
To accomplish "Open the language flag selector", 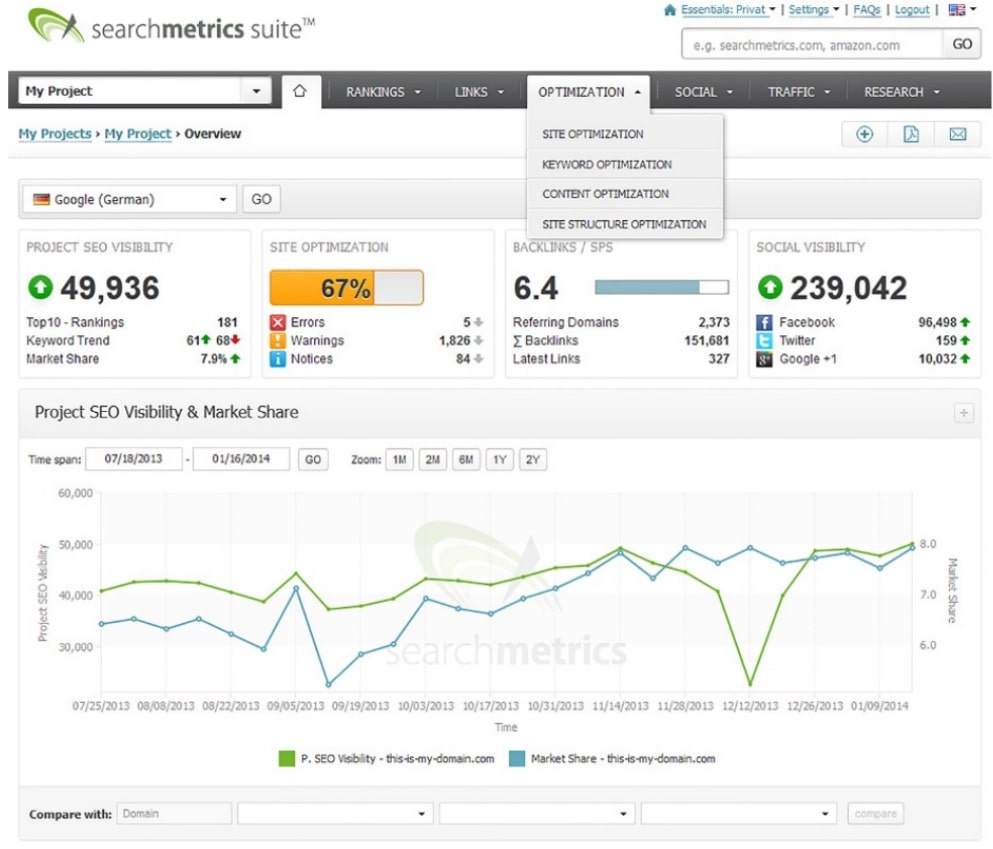I will [962, 9].
